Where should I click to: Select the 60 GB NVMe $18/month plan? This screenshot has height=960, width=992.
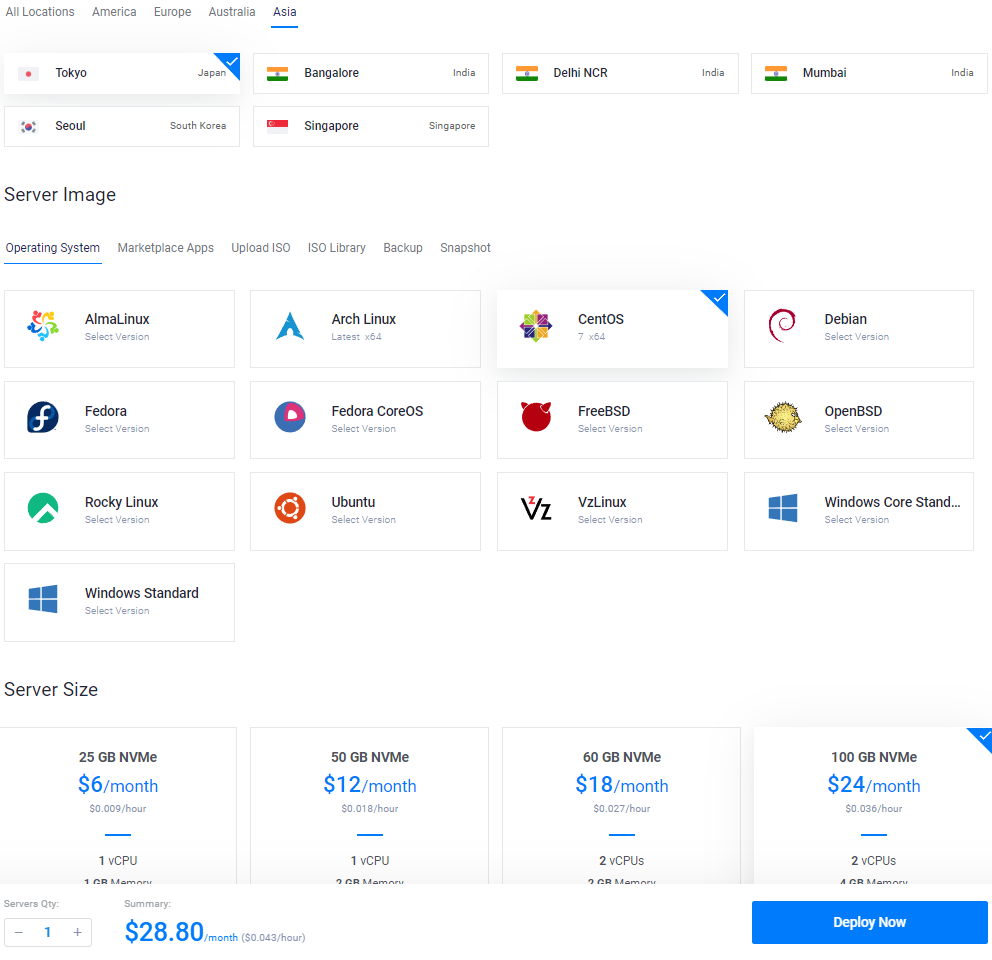pyautogui.click(x=621, y=806)
